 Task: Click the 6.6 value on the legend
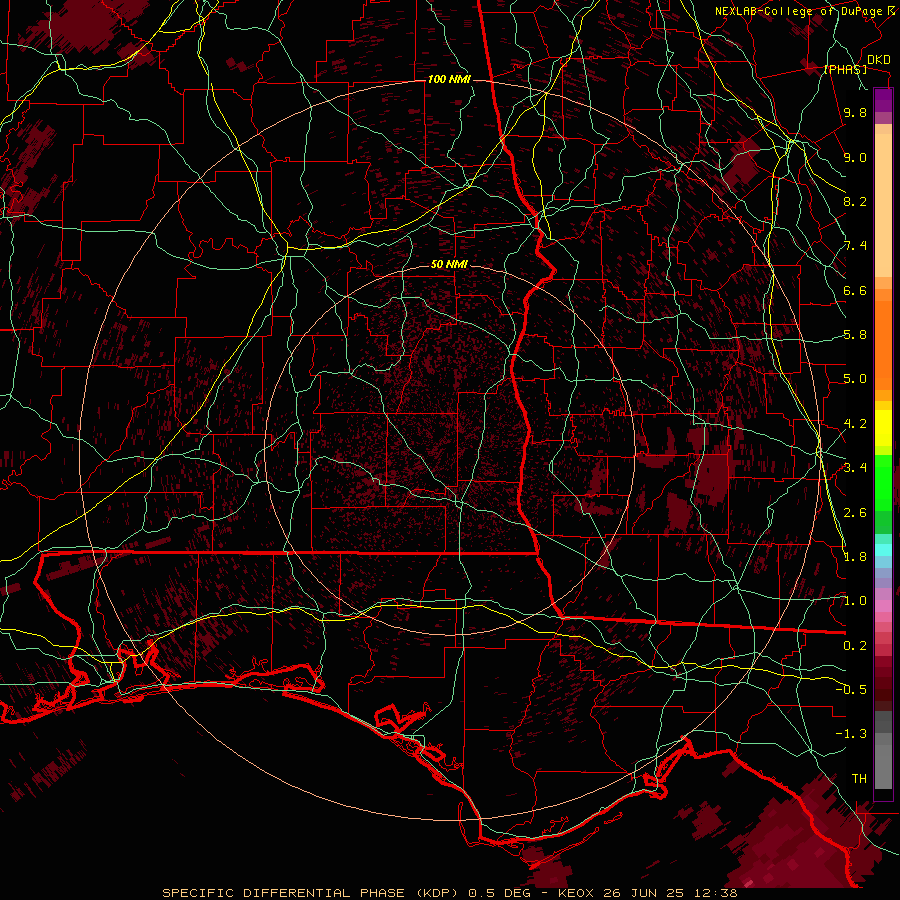point(855,290)
